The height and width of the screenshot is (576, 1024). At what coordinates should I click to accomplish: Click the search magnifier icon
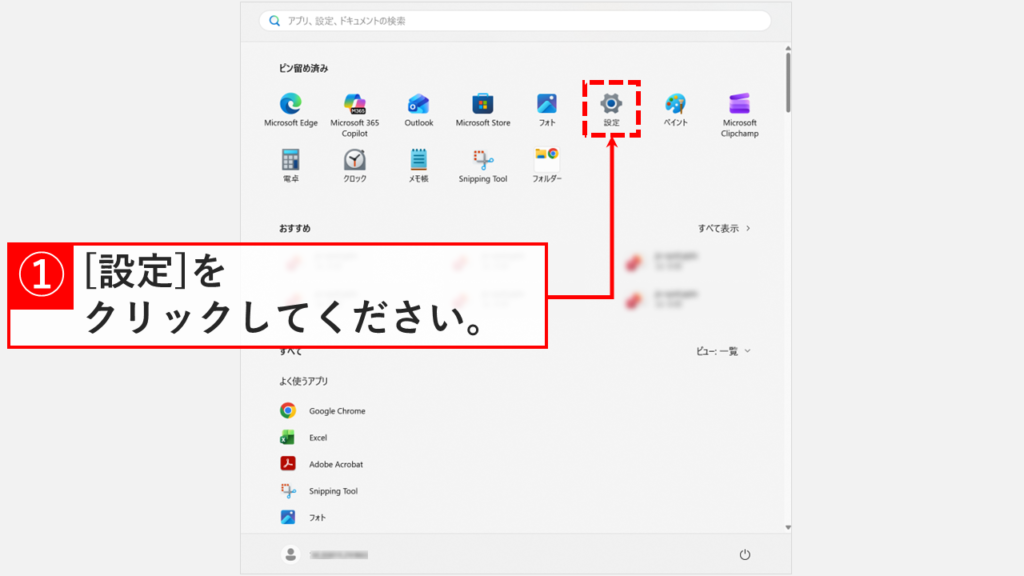point(275,21)
